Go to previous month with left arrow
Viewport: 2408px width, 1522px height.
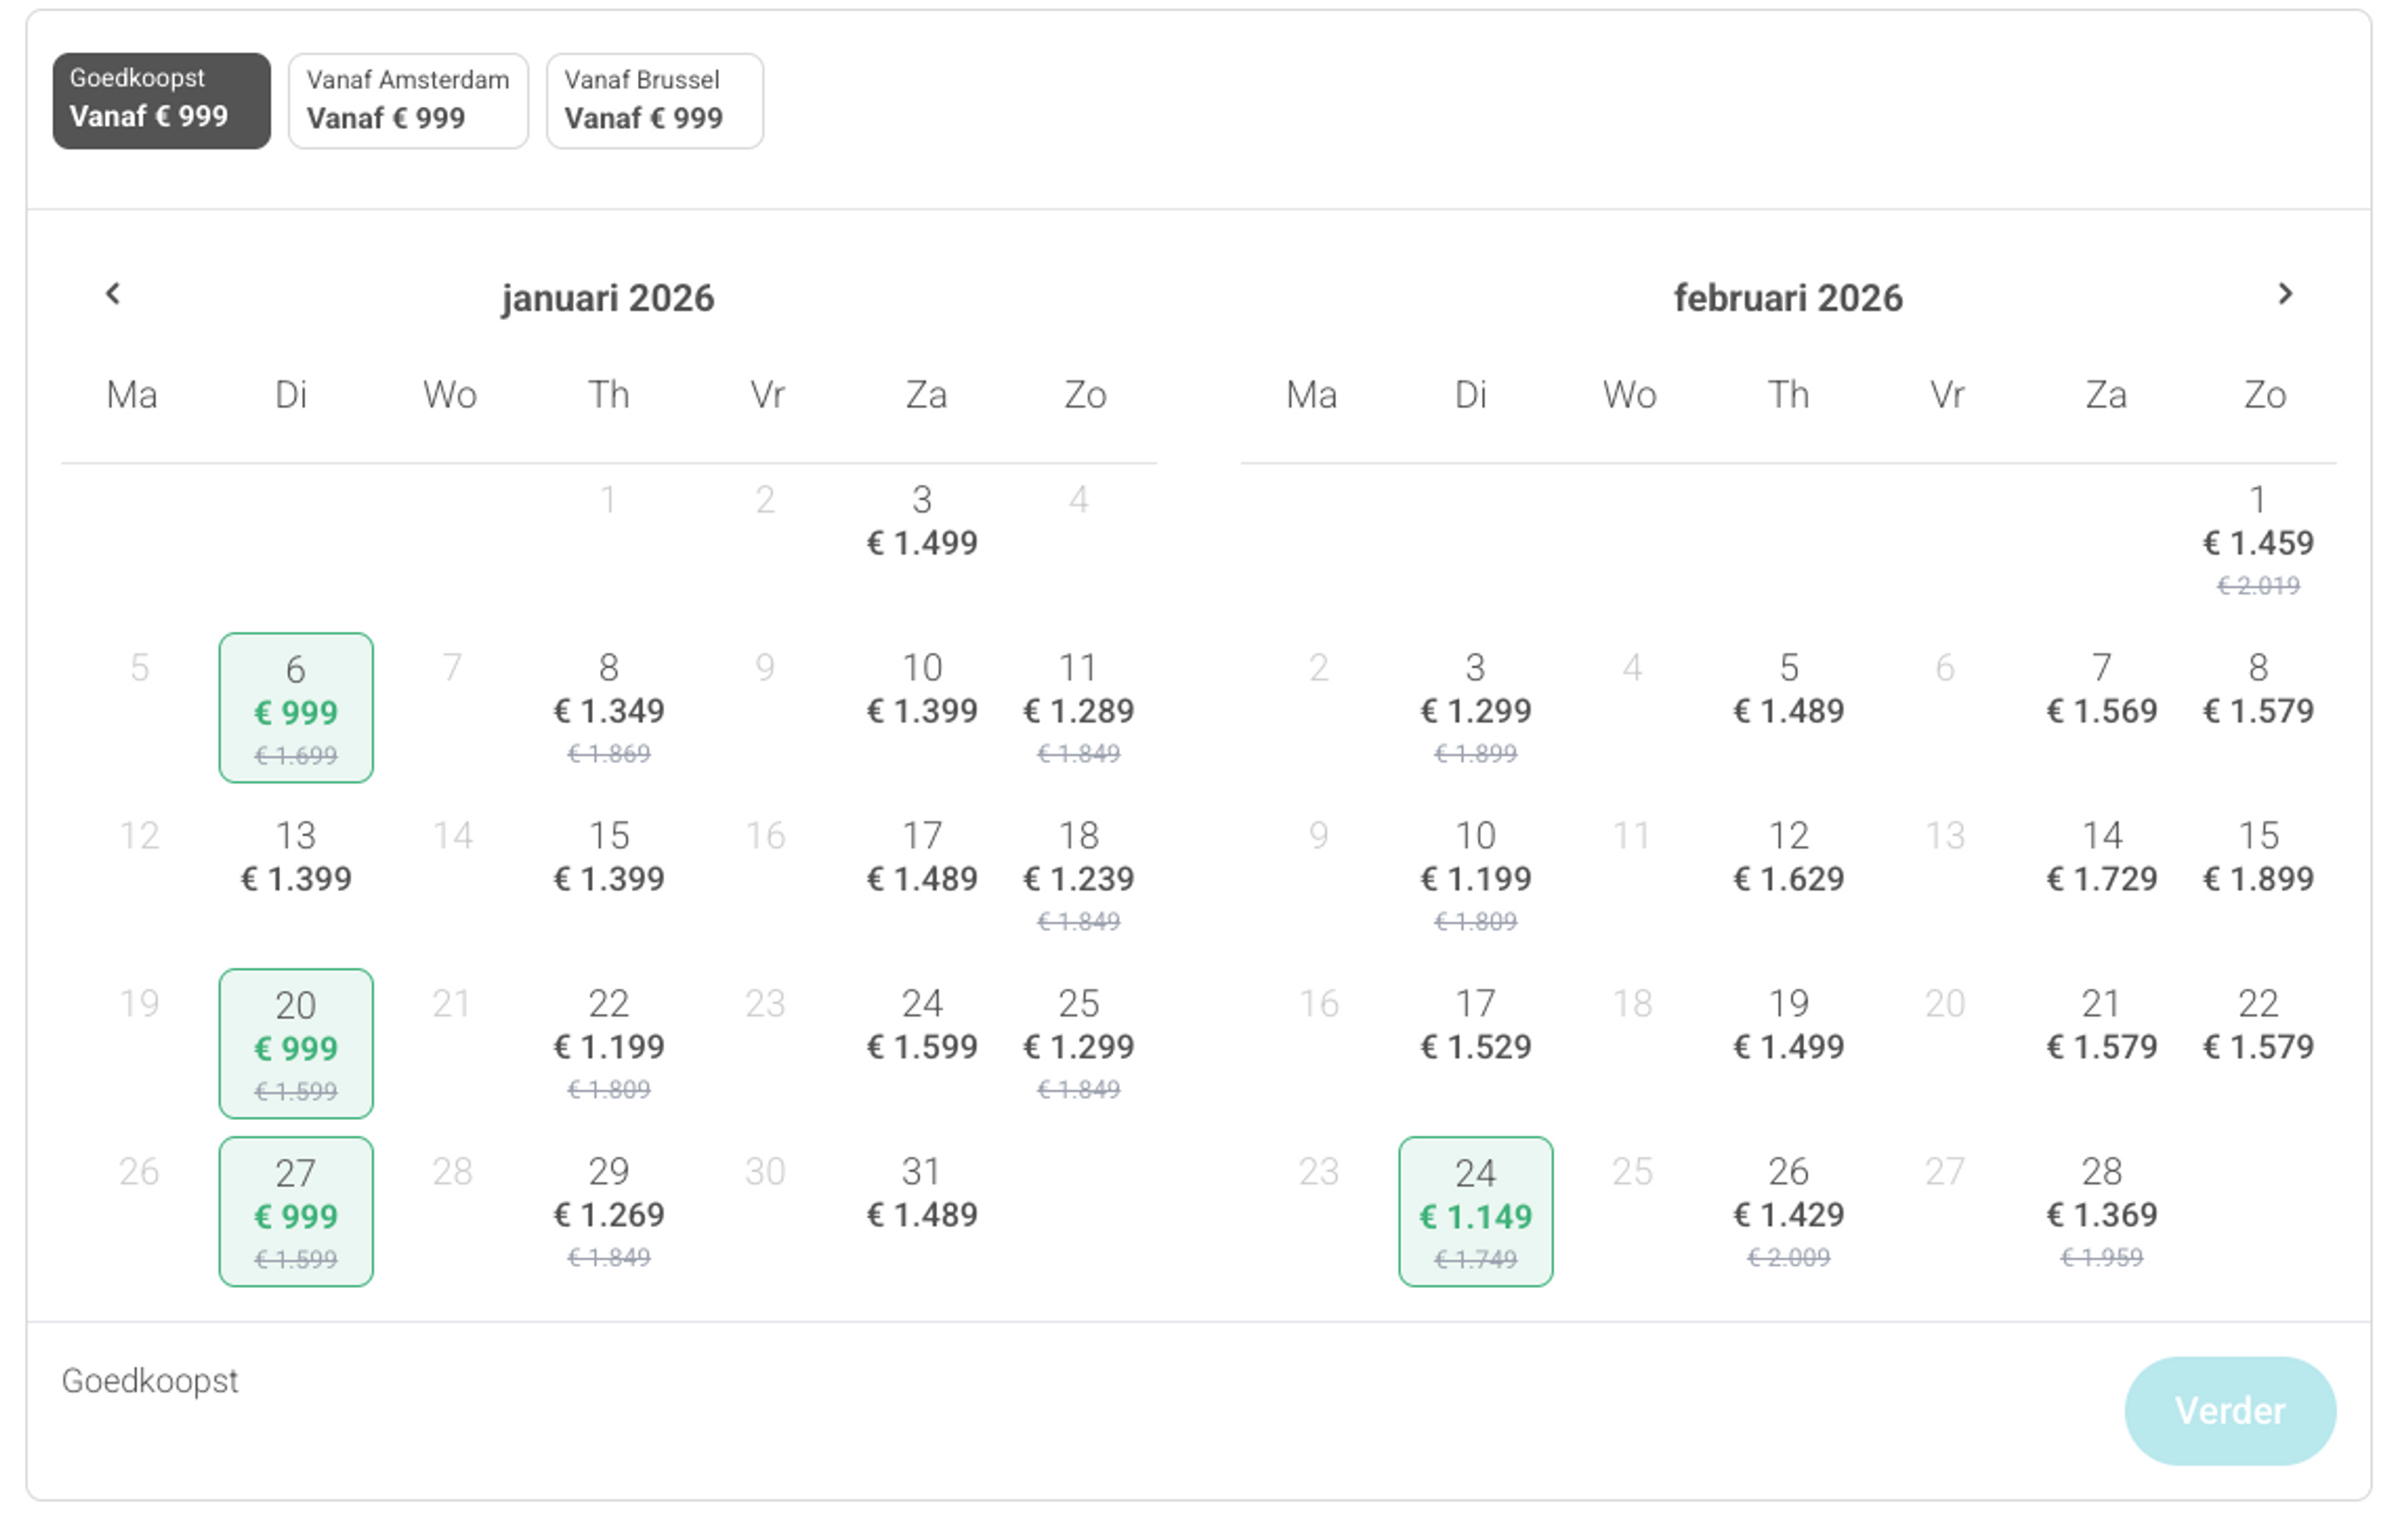(x=113, y=294)
